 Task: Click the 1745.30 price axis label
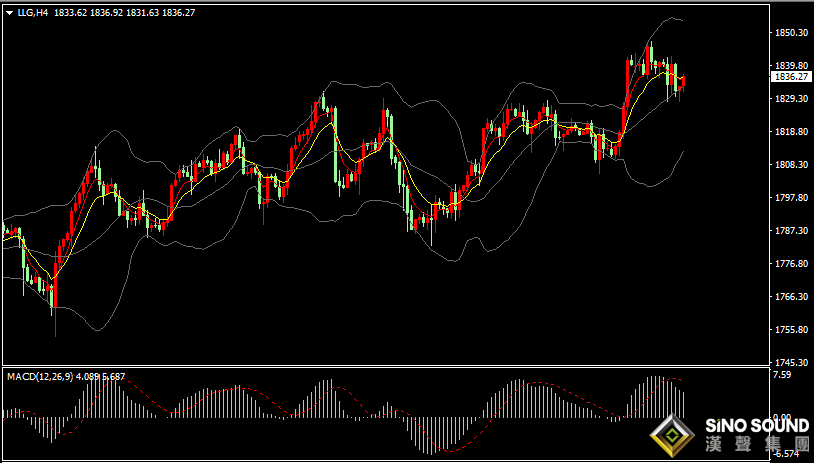(791, 362)
